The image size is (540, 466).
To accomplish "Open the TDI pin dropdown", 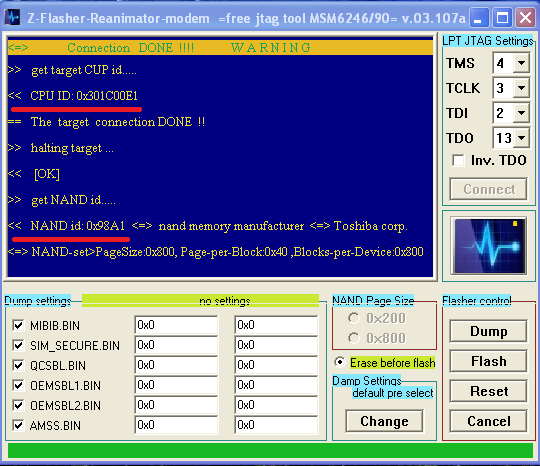I will (x=521, y=113).
